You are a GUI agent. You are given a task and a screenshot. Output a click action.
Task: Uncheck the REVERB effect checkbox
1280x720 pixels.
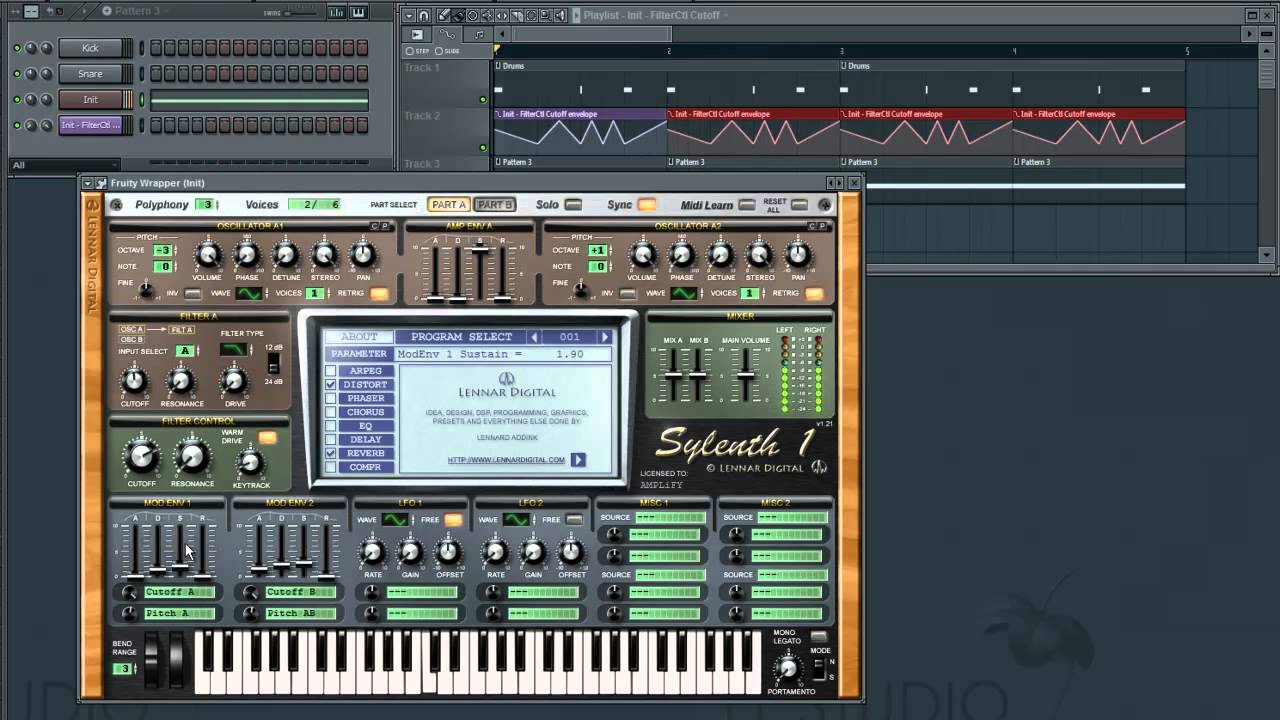tap(330, 454)
